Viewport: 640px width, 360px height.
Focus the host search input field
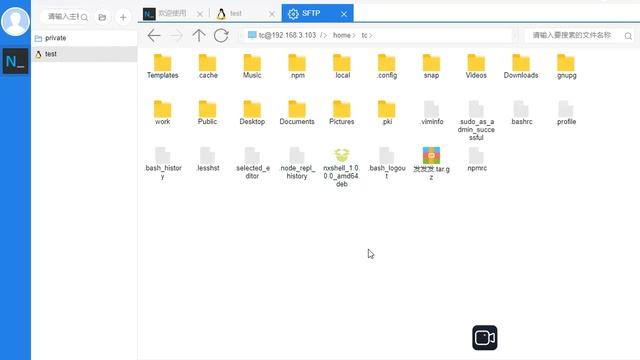[63, 17]
